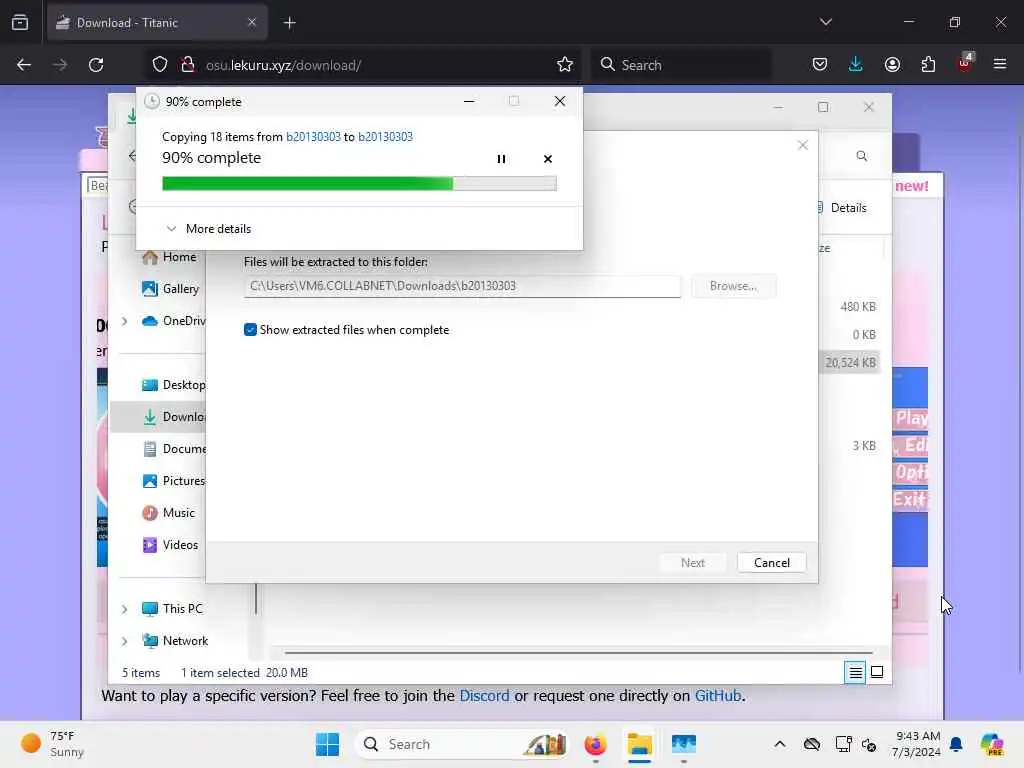Save page to Pocket

(x=820, y=65)
